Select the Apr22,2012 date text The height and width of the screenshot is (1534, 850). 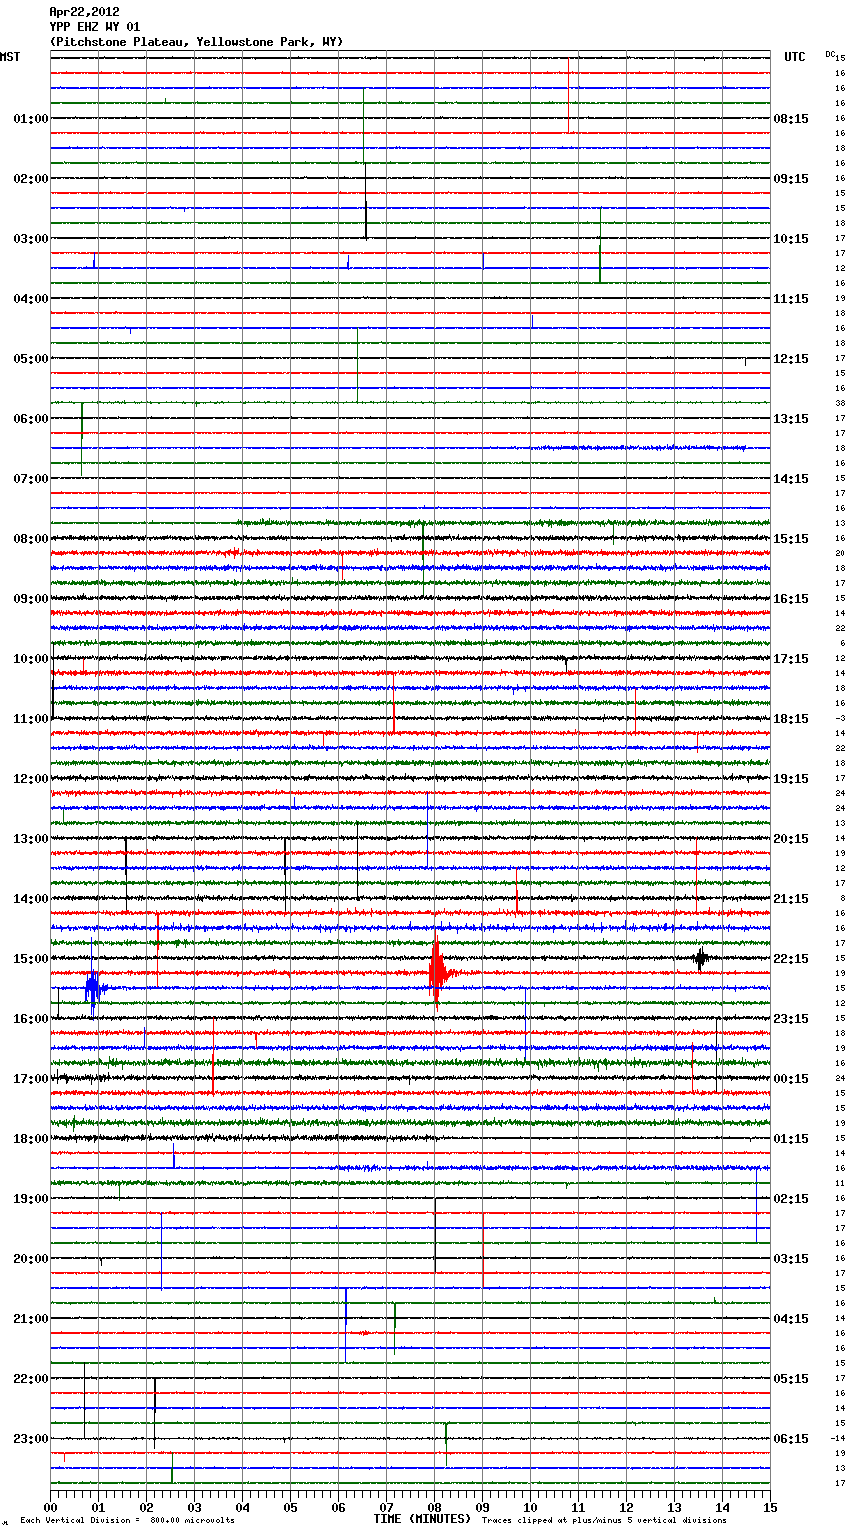[x=84, y=12]
